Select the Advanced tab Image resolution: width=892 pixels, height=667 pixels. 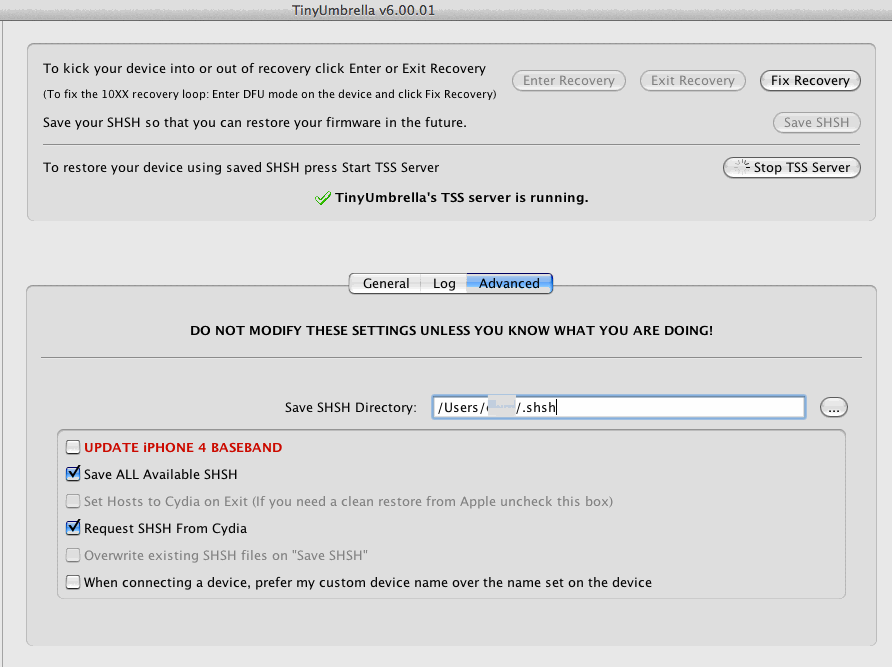click(x=509, y=283)
